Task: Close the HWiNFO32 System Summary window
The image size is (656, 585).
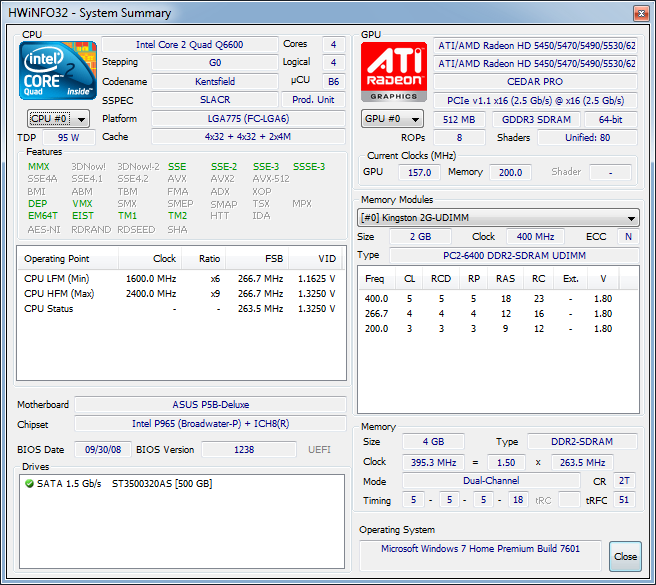Action: 641,13
